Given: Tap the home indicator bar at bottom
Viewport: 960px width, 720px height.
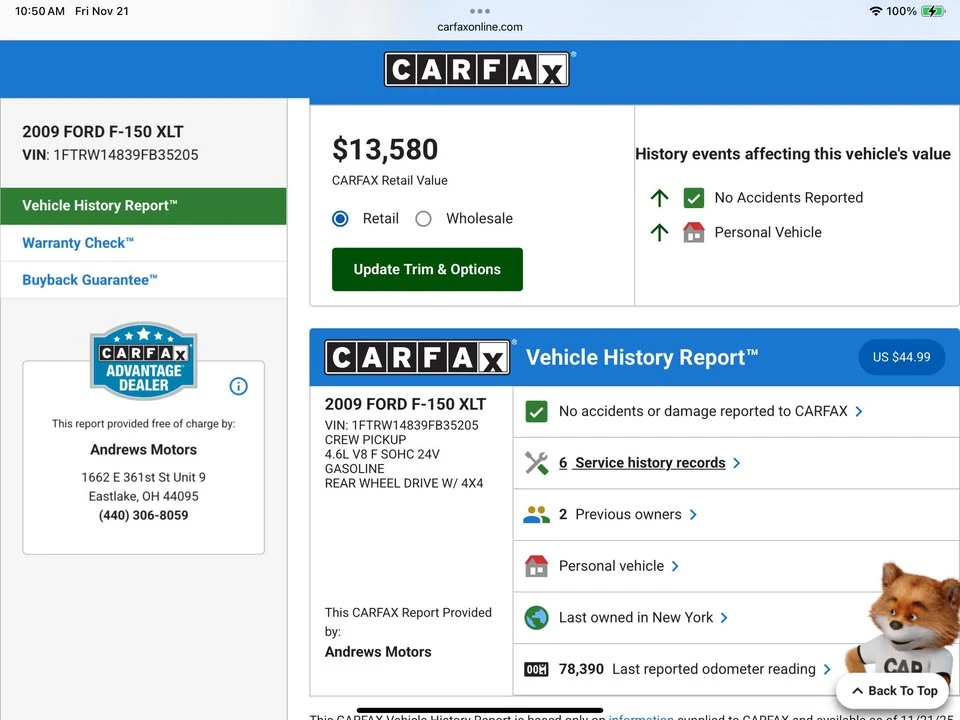Looking at the screenshot, I should [x=479, y=711].
